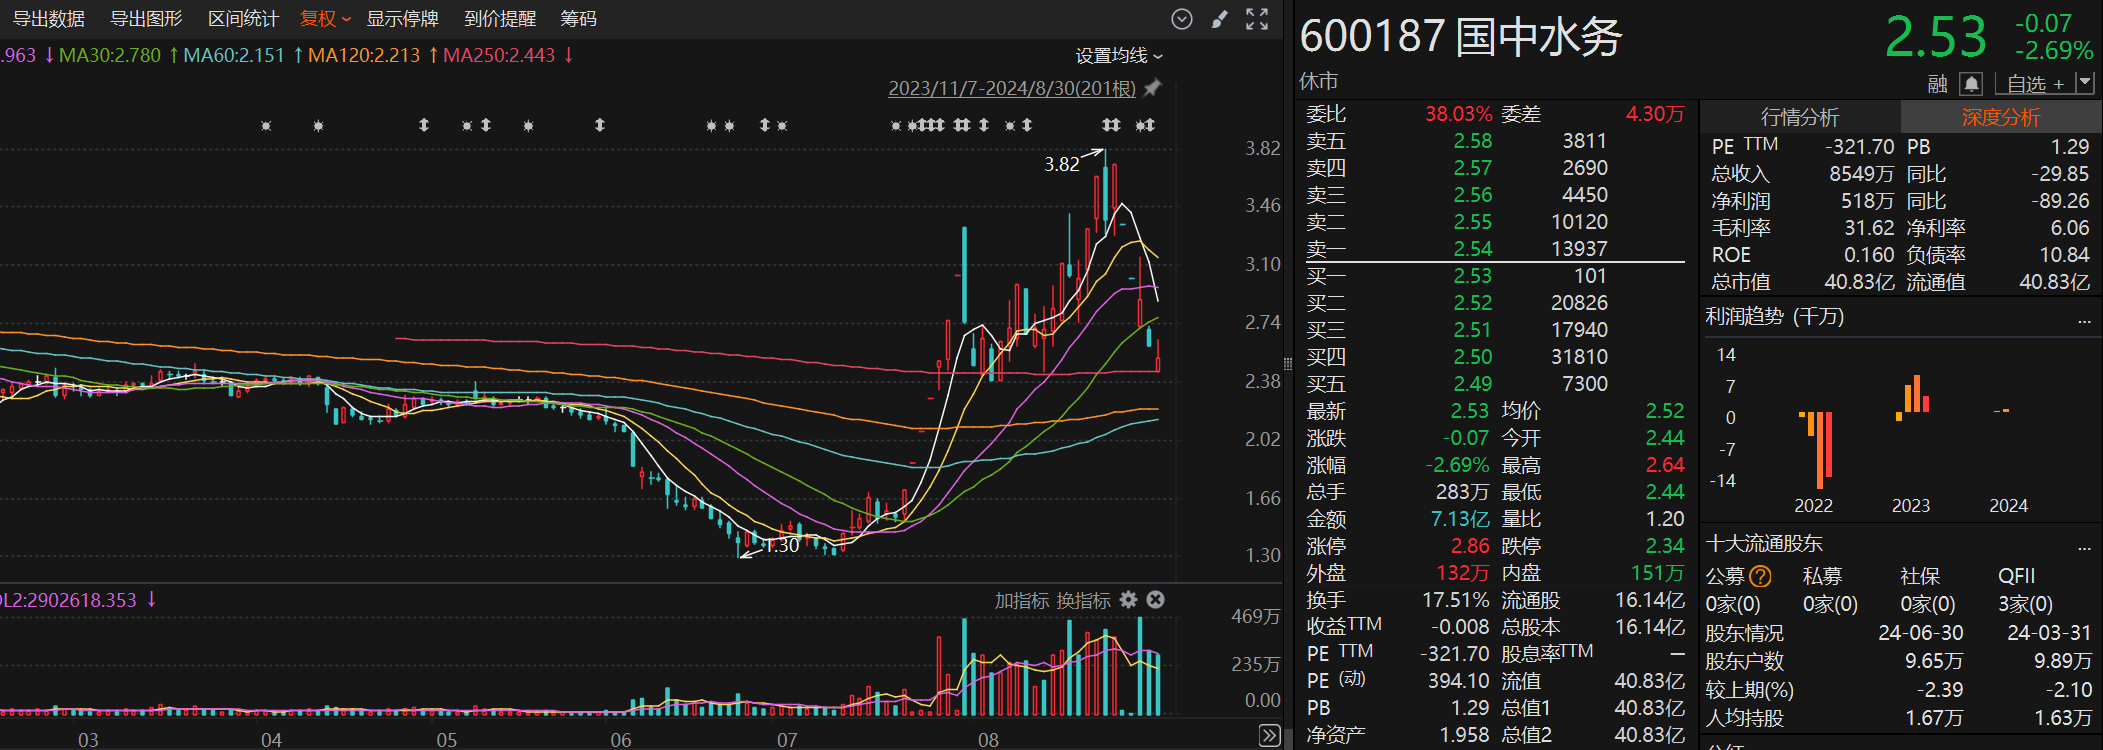Click the 公募 question mark help icon
Viewport: 2103px width, 750px height.
coord(1761,576)
